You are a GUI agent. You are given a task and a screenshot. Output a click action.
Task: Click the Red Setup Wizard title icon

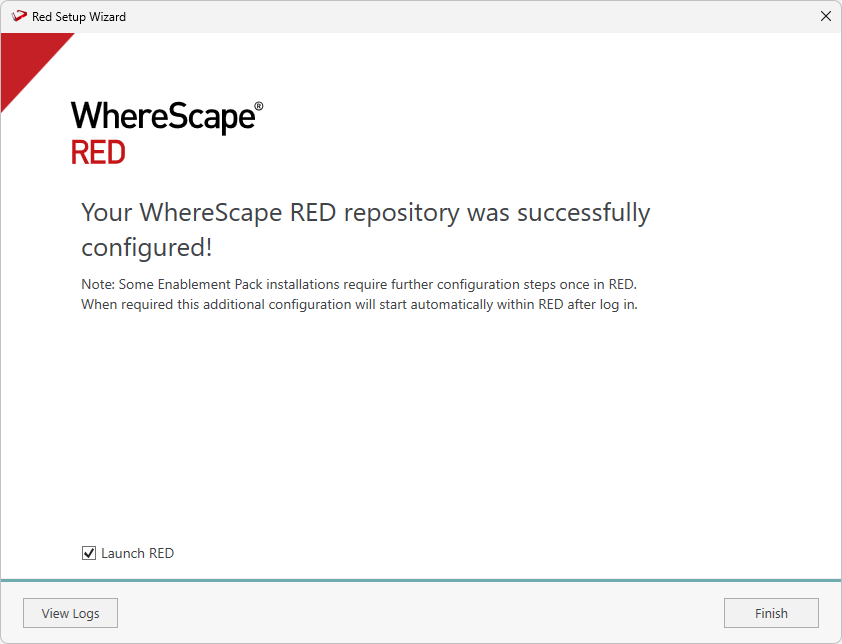[x=19, y=16]
